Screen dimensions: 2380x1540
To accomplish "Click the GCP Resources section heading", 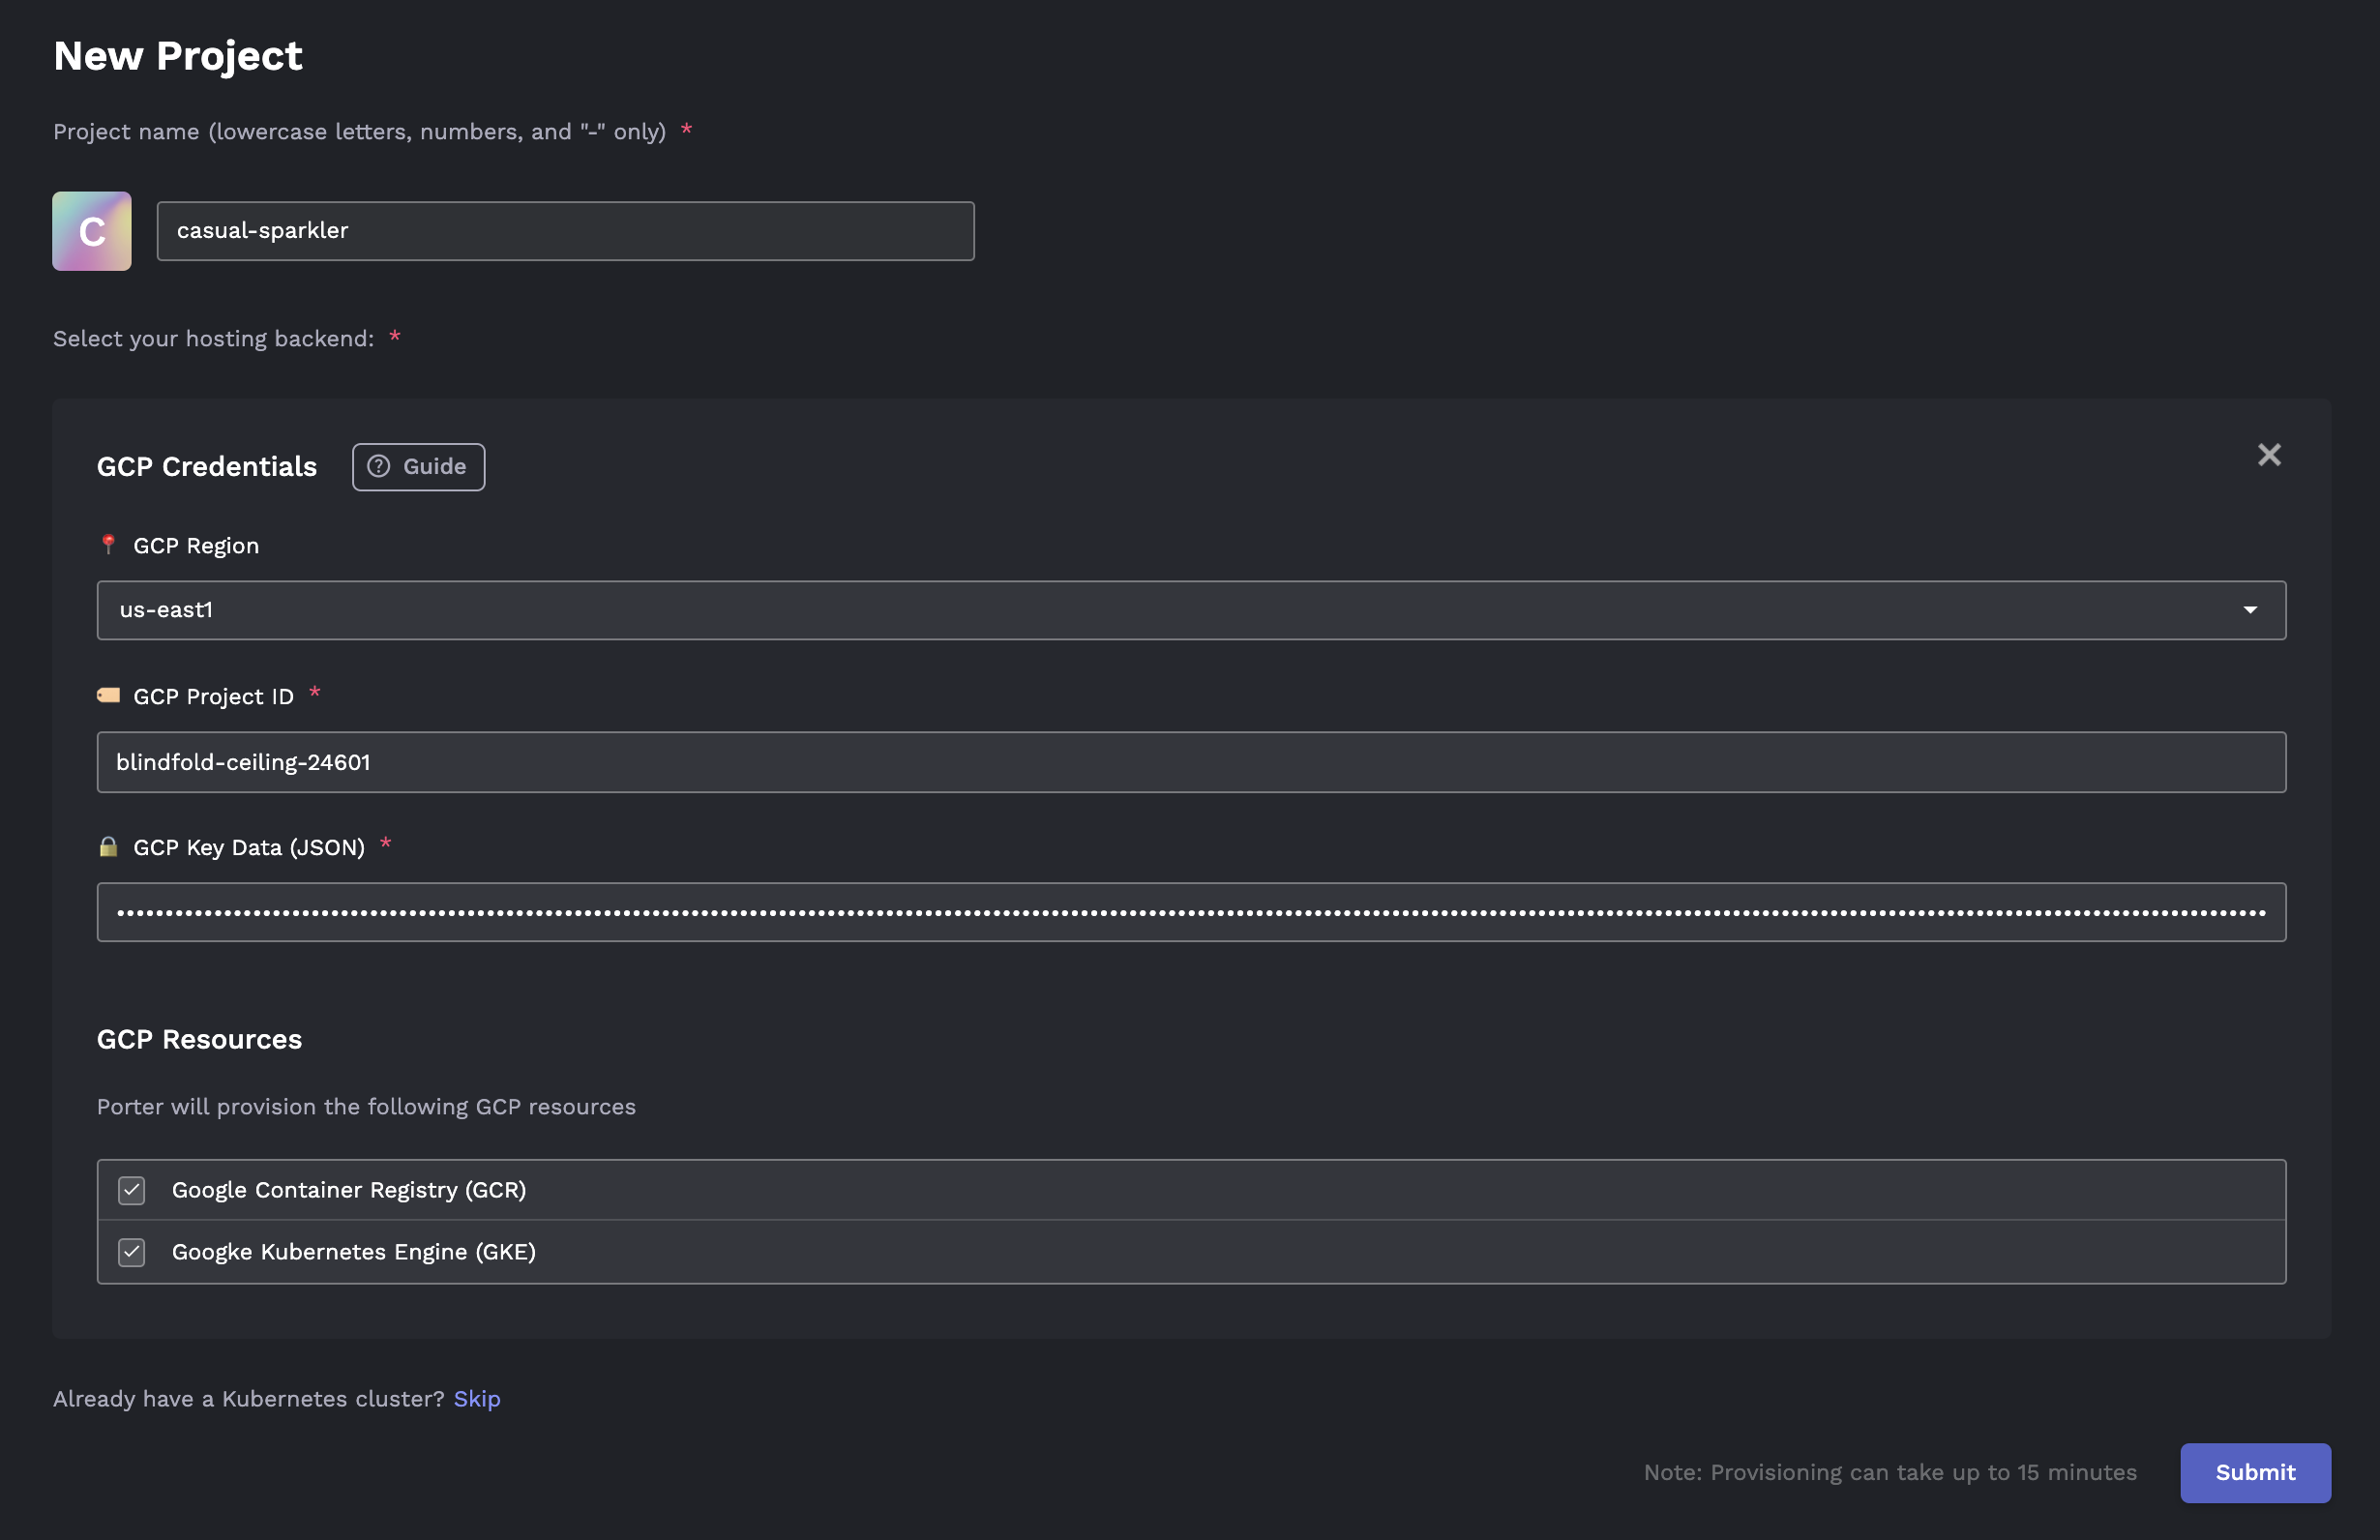I will click(x=199, y=1039).
